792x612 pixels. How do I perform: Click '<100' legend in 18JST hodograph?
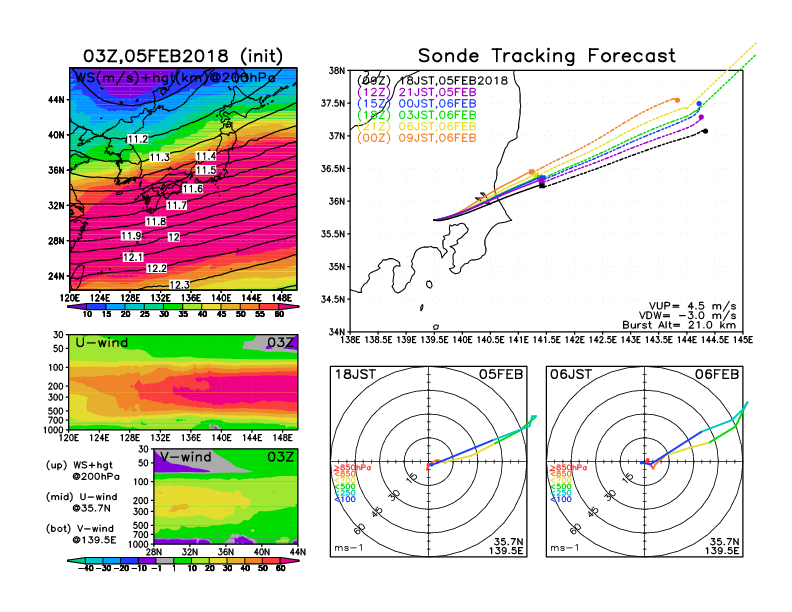coord(345,499)
